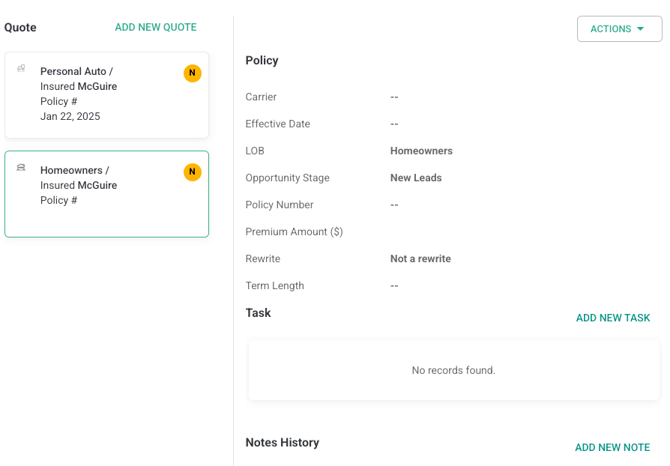Click the Rewrite value Not a rewrite
Image resolution: width=670 pixels, height=466 pixels.
(x=420, y=259)
